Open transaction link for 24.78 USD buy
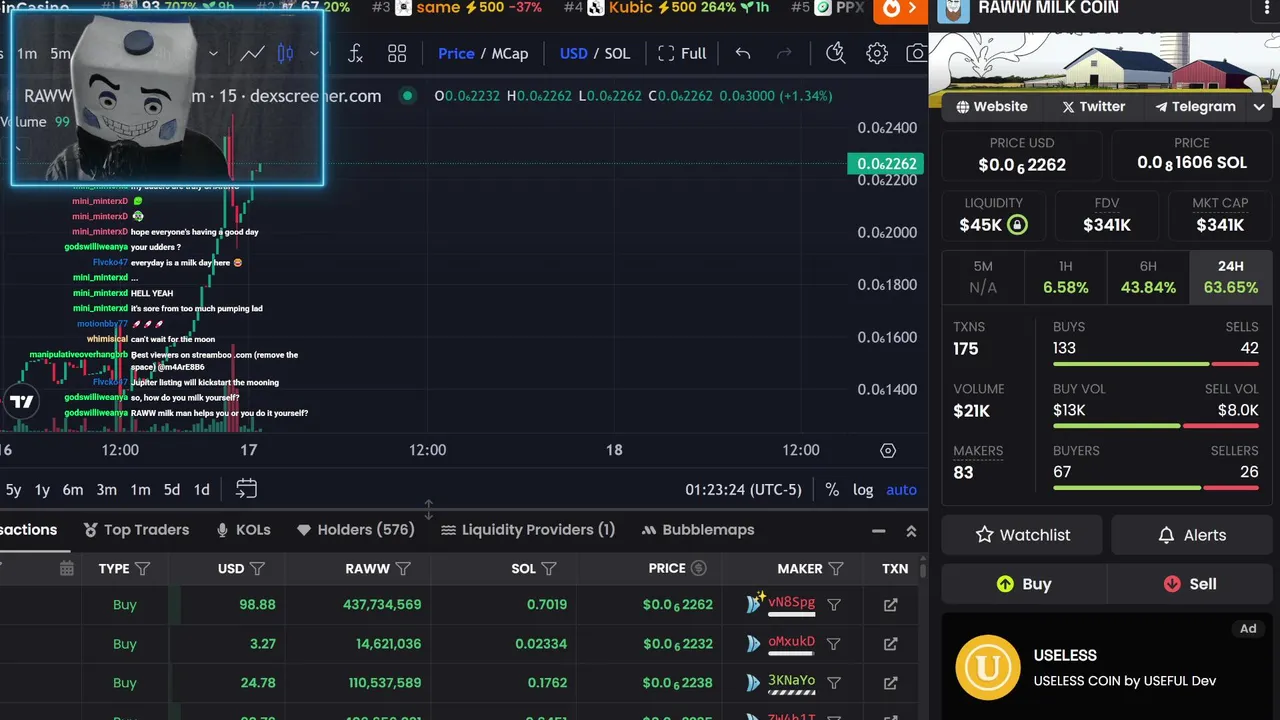The image size is (1280, 720). (891, 683)
